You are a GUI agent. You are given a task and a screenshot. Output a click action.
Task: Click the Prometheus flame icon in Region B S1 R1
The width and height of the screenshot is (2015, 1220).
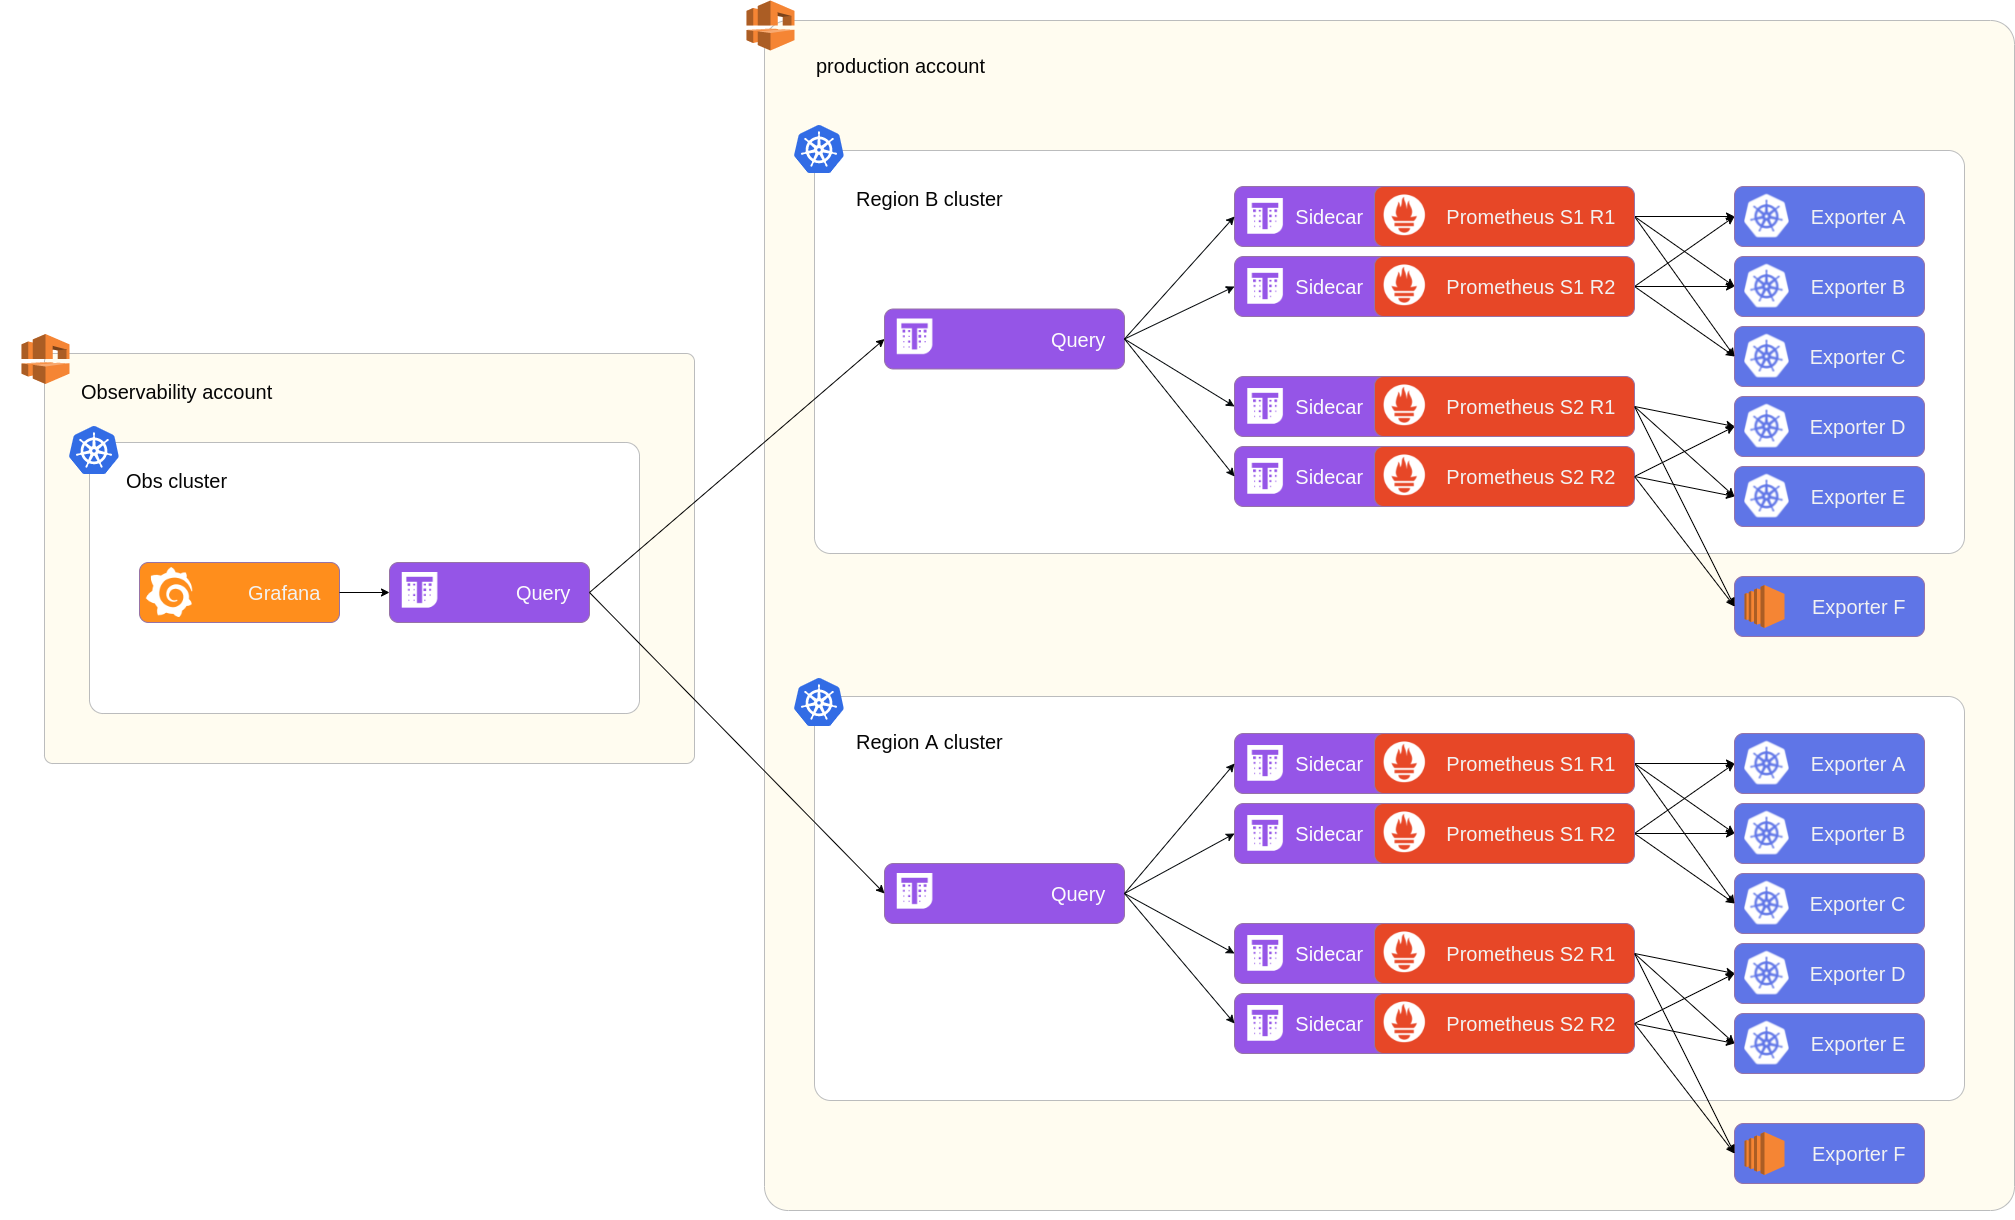click(1404, 216)
